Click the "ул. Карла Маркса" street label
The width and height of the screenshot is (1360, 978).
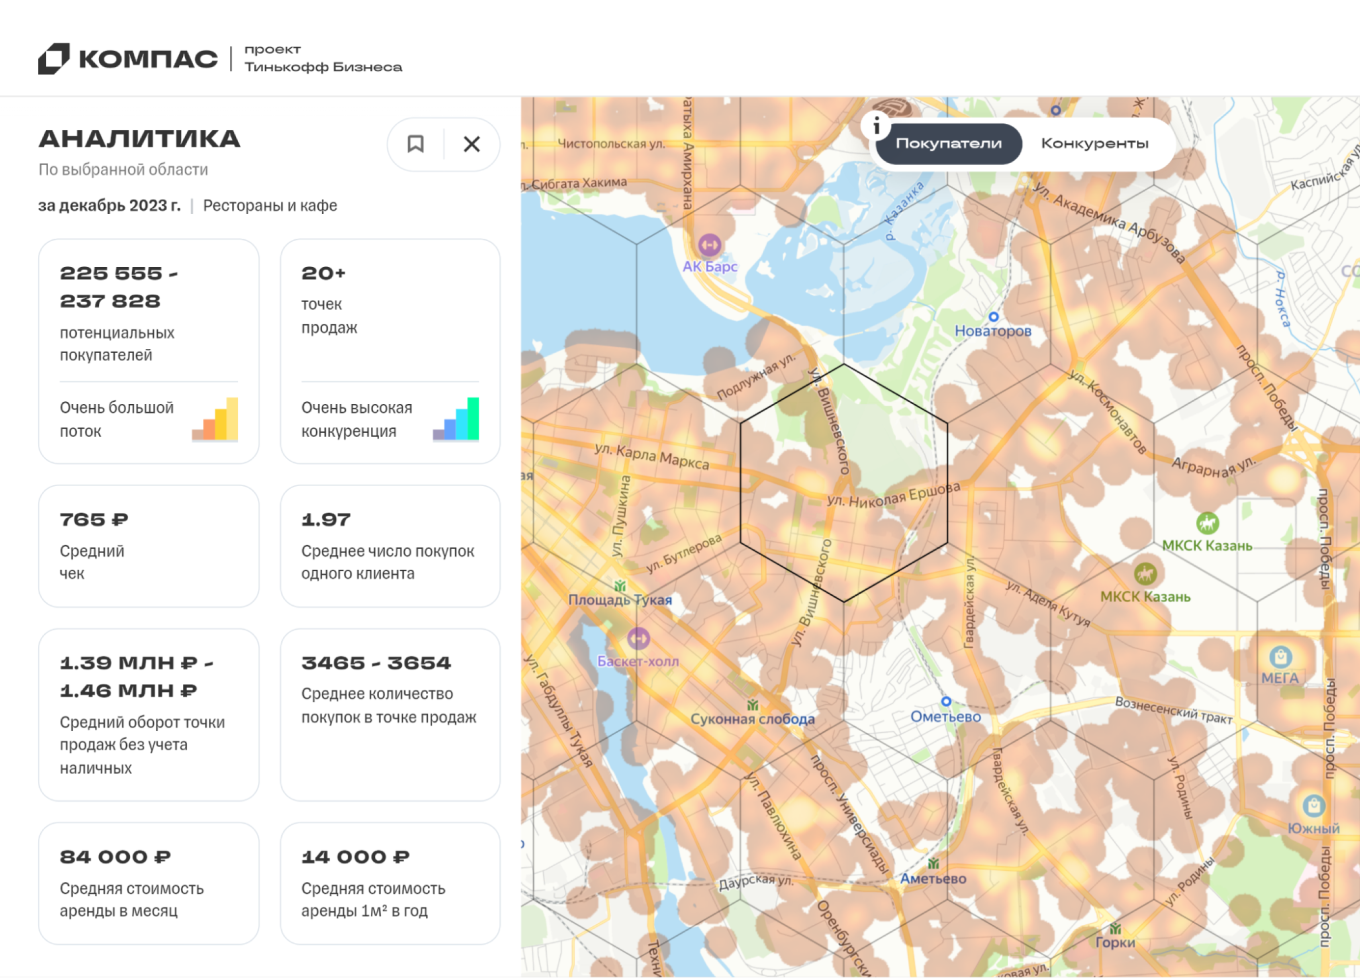[652, 457]
